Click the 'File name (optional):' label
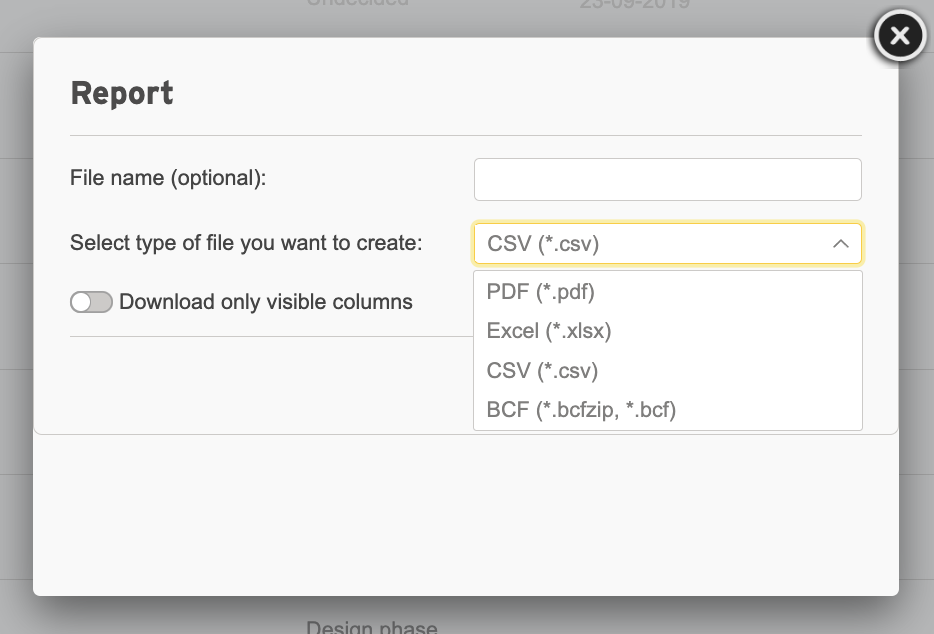 [x=168, y=178]
